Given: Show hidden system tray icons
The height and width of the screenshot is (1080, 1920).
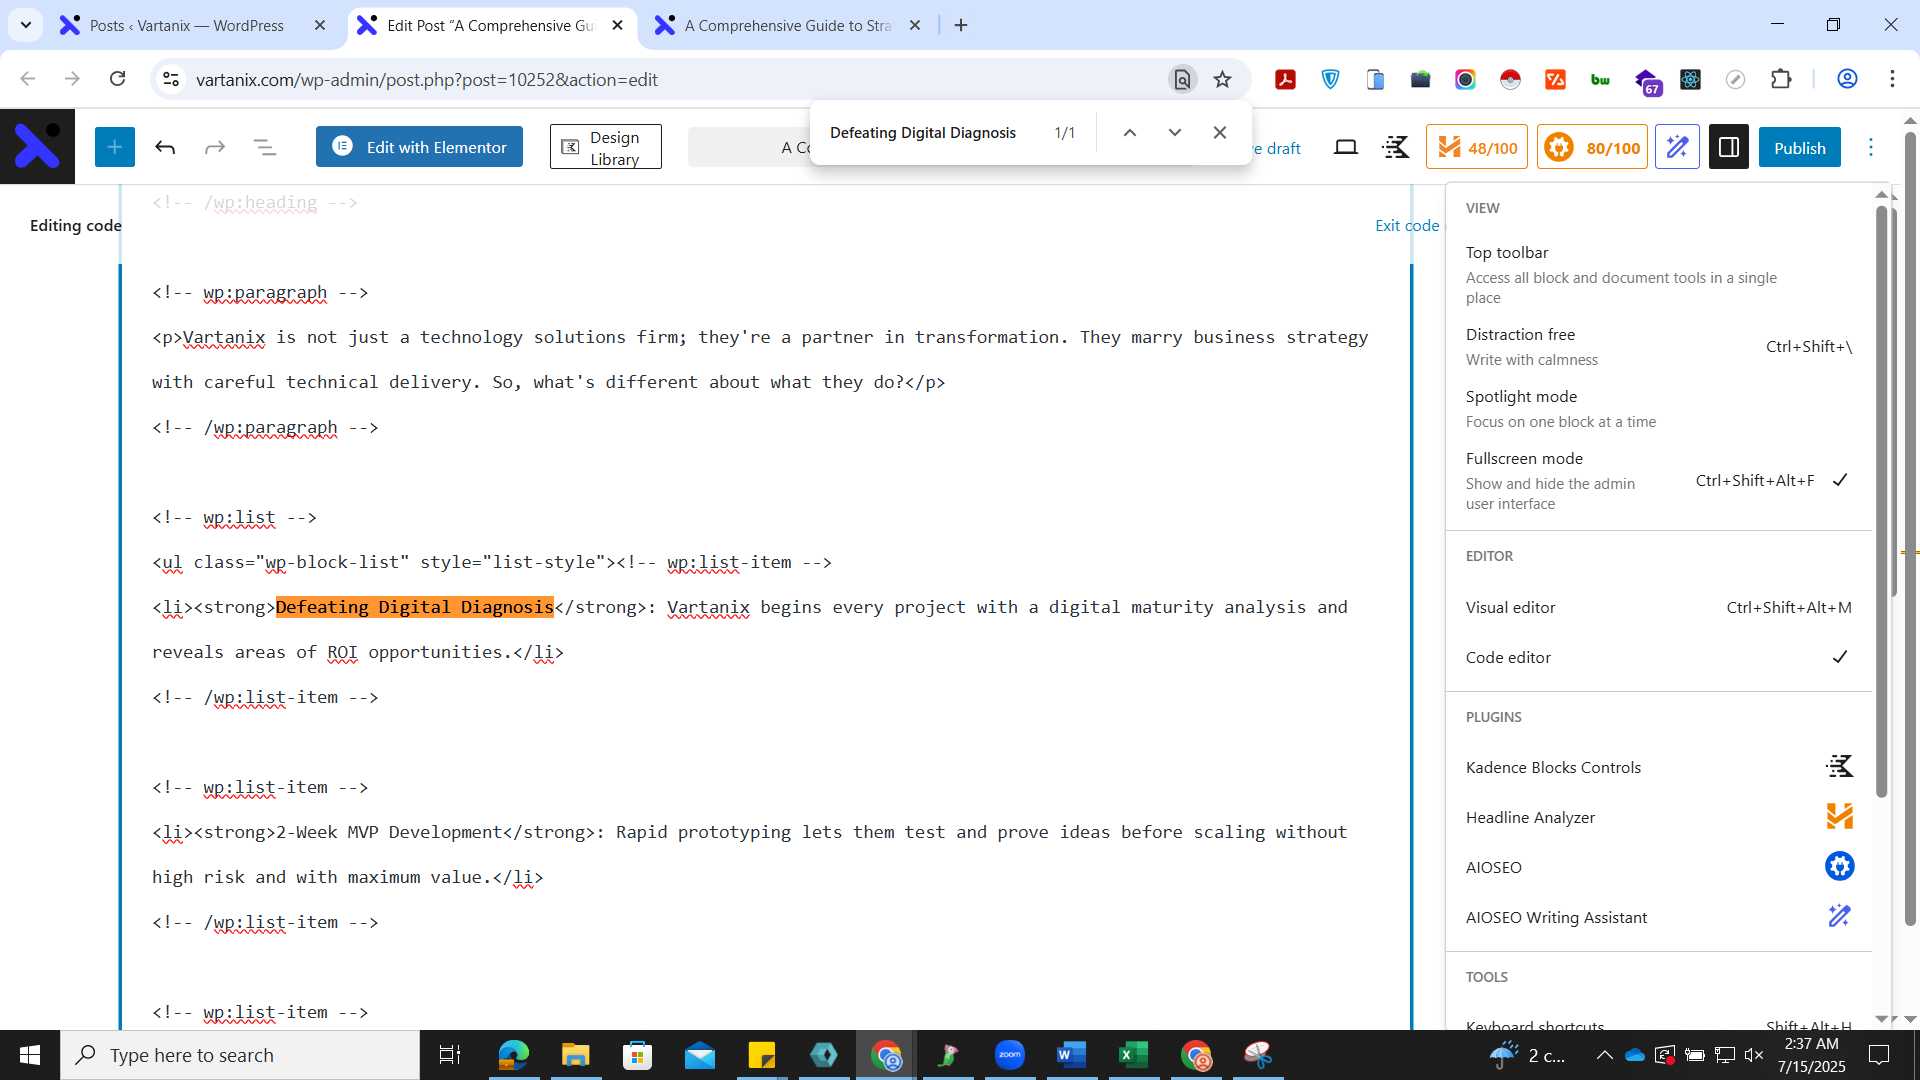Looking at the screenshot, I should (1604, 1055).
